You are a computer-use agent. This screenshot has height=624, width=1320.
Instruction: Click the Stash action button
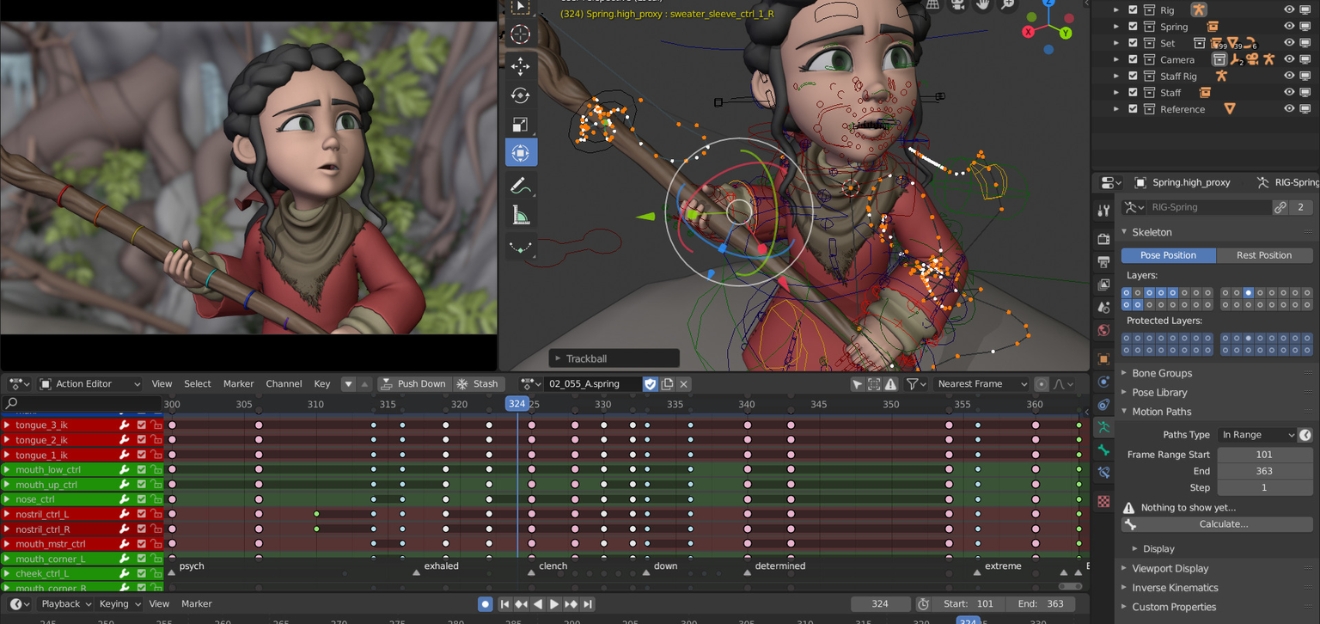[477, 384]
